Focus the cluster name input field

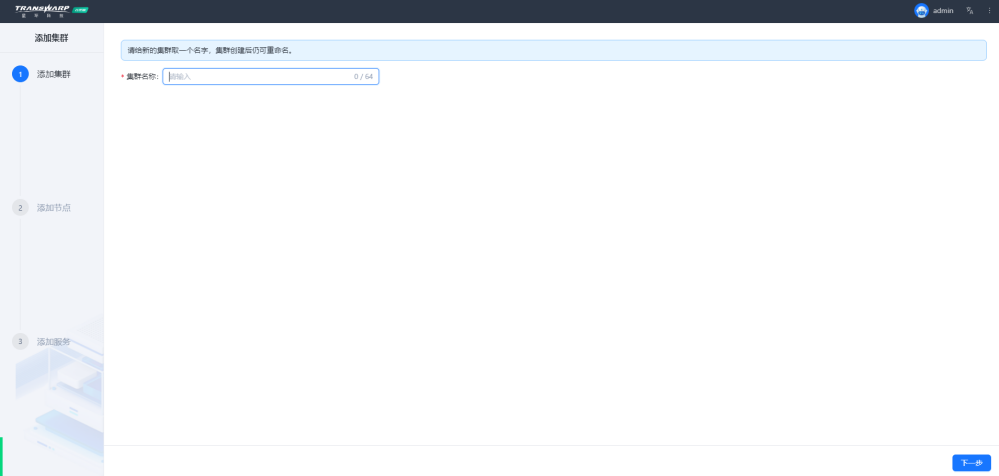tap(271, 76)
